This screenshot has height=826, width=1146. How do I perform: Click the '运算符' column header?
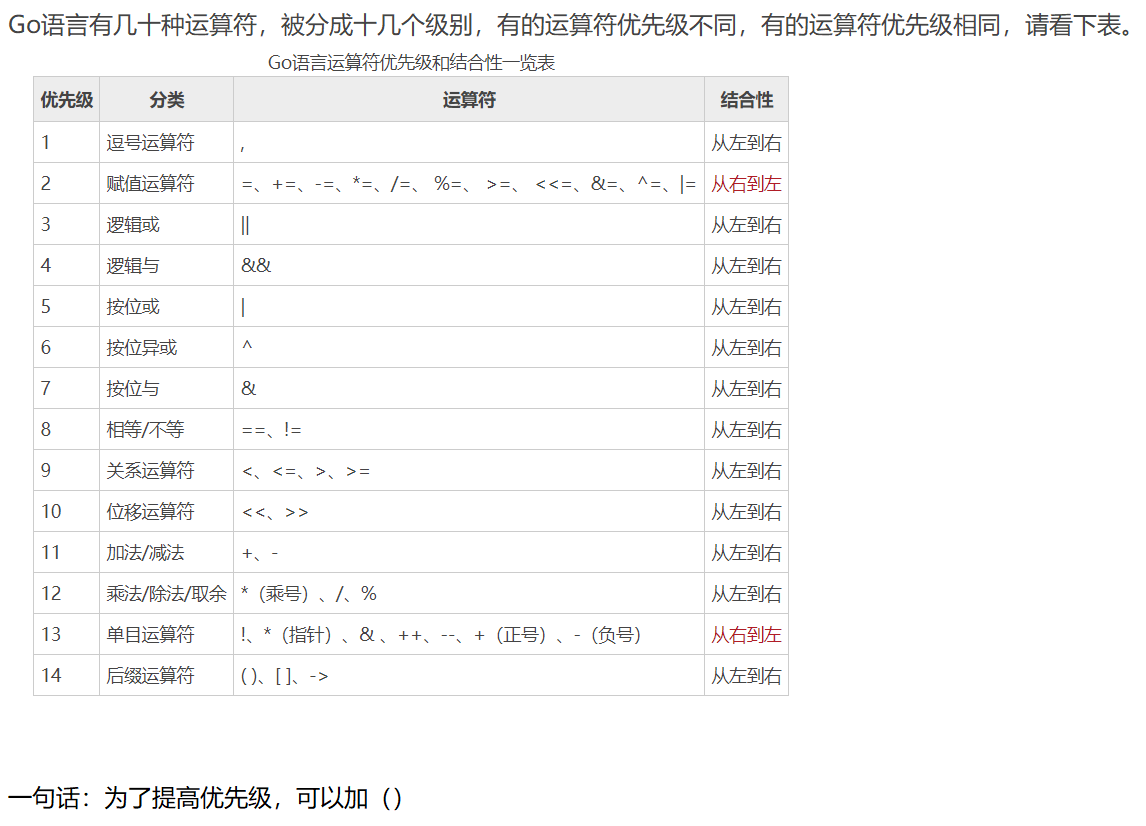click(x=468, y=99)
